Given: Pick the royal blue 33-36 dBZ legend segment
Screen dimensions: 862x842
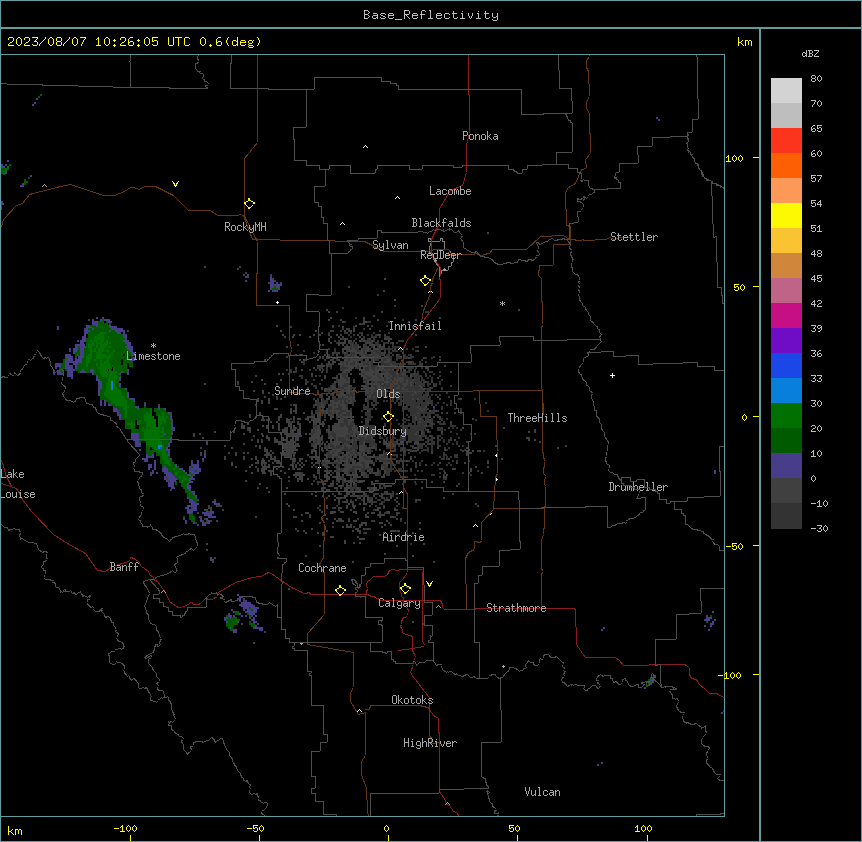Looking at the screenshot, I should [786, 365].
